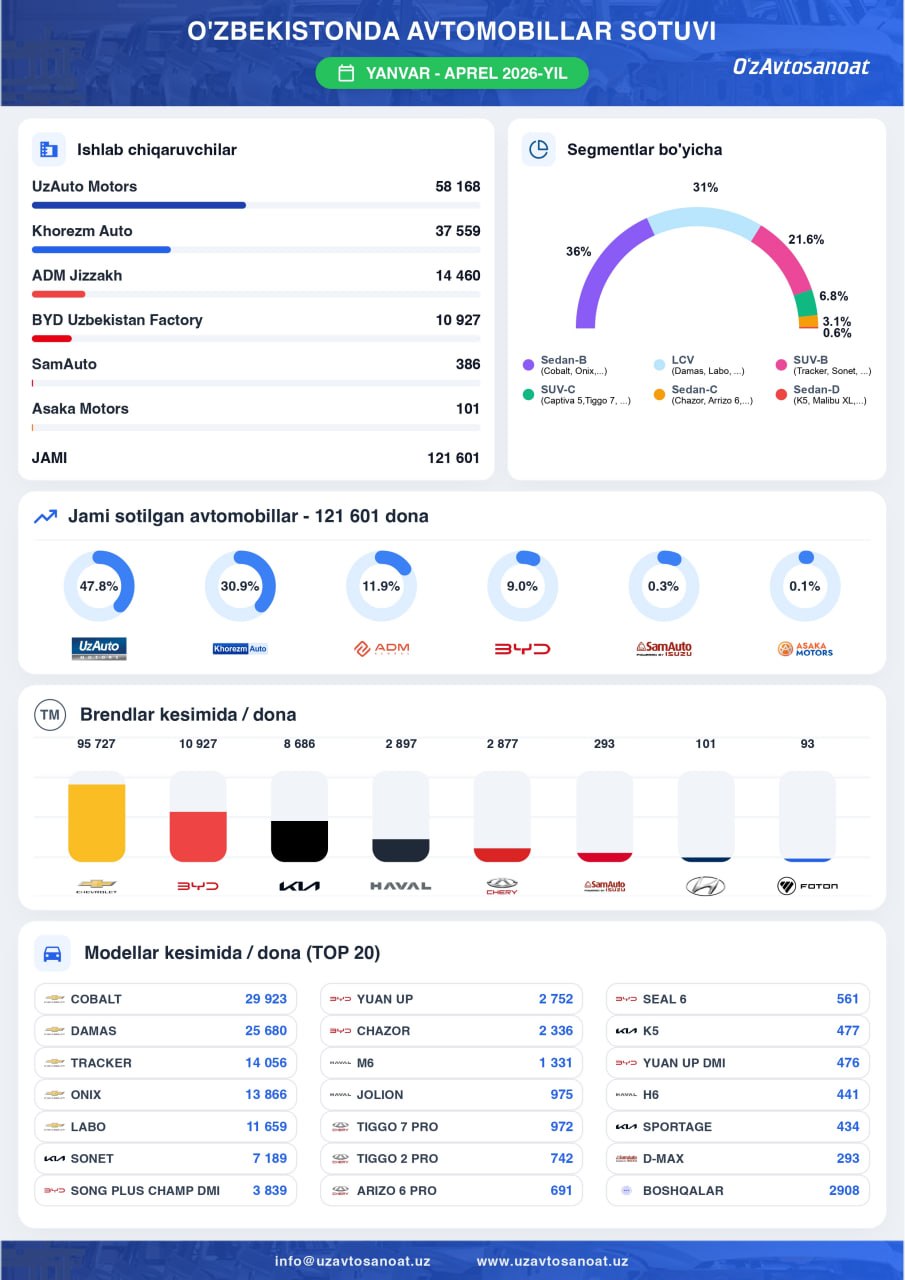905x1280 pixels.
Task: Click the Chevrolet logo under the yellow bar
Action: click(97, 886)
